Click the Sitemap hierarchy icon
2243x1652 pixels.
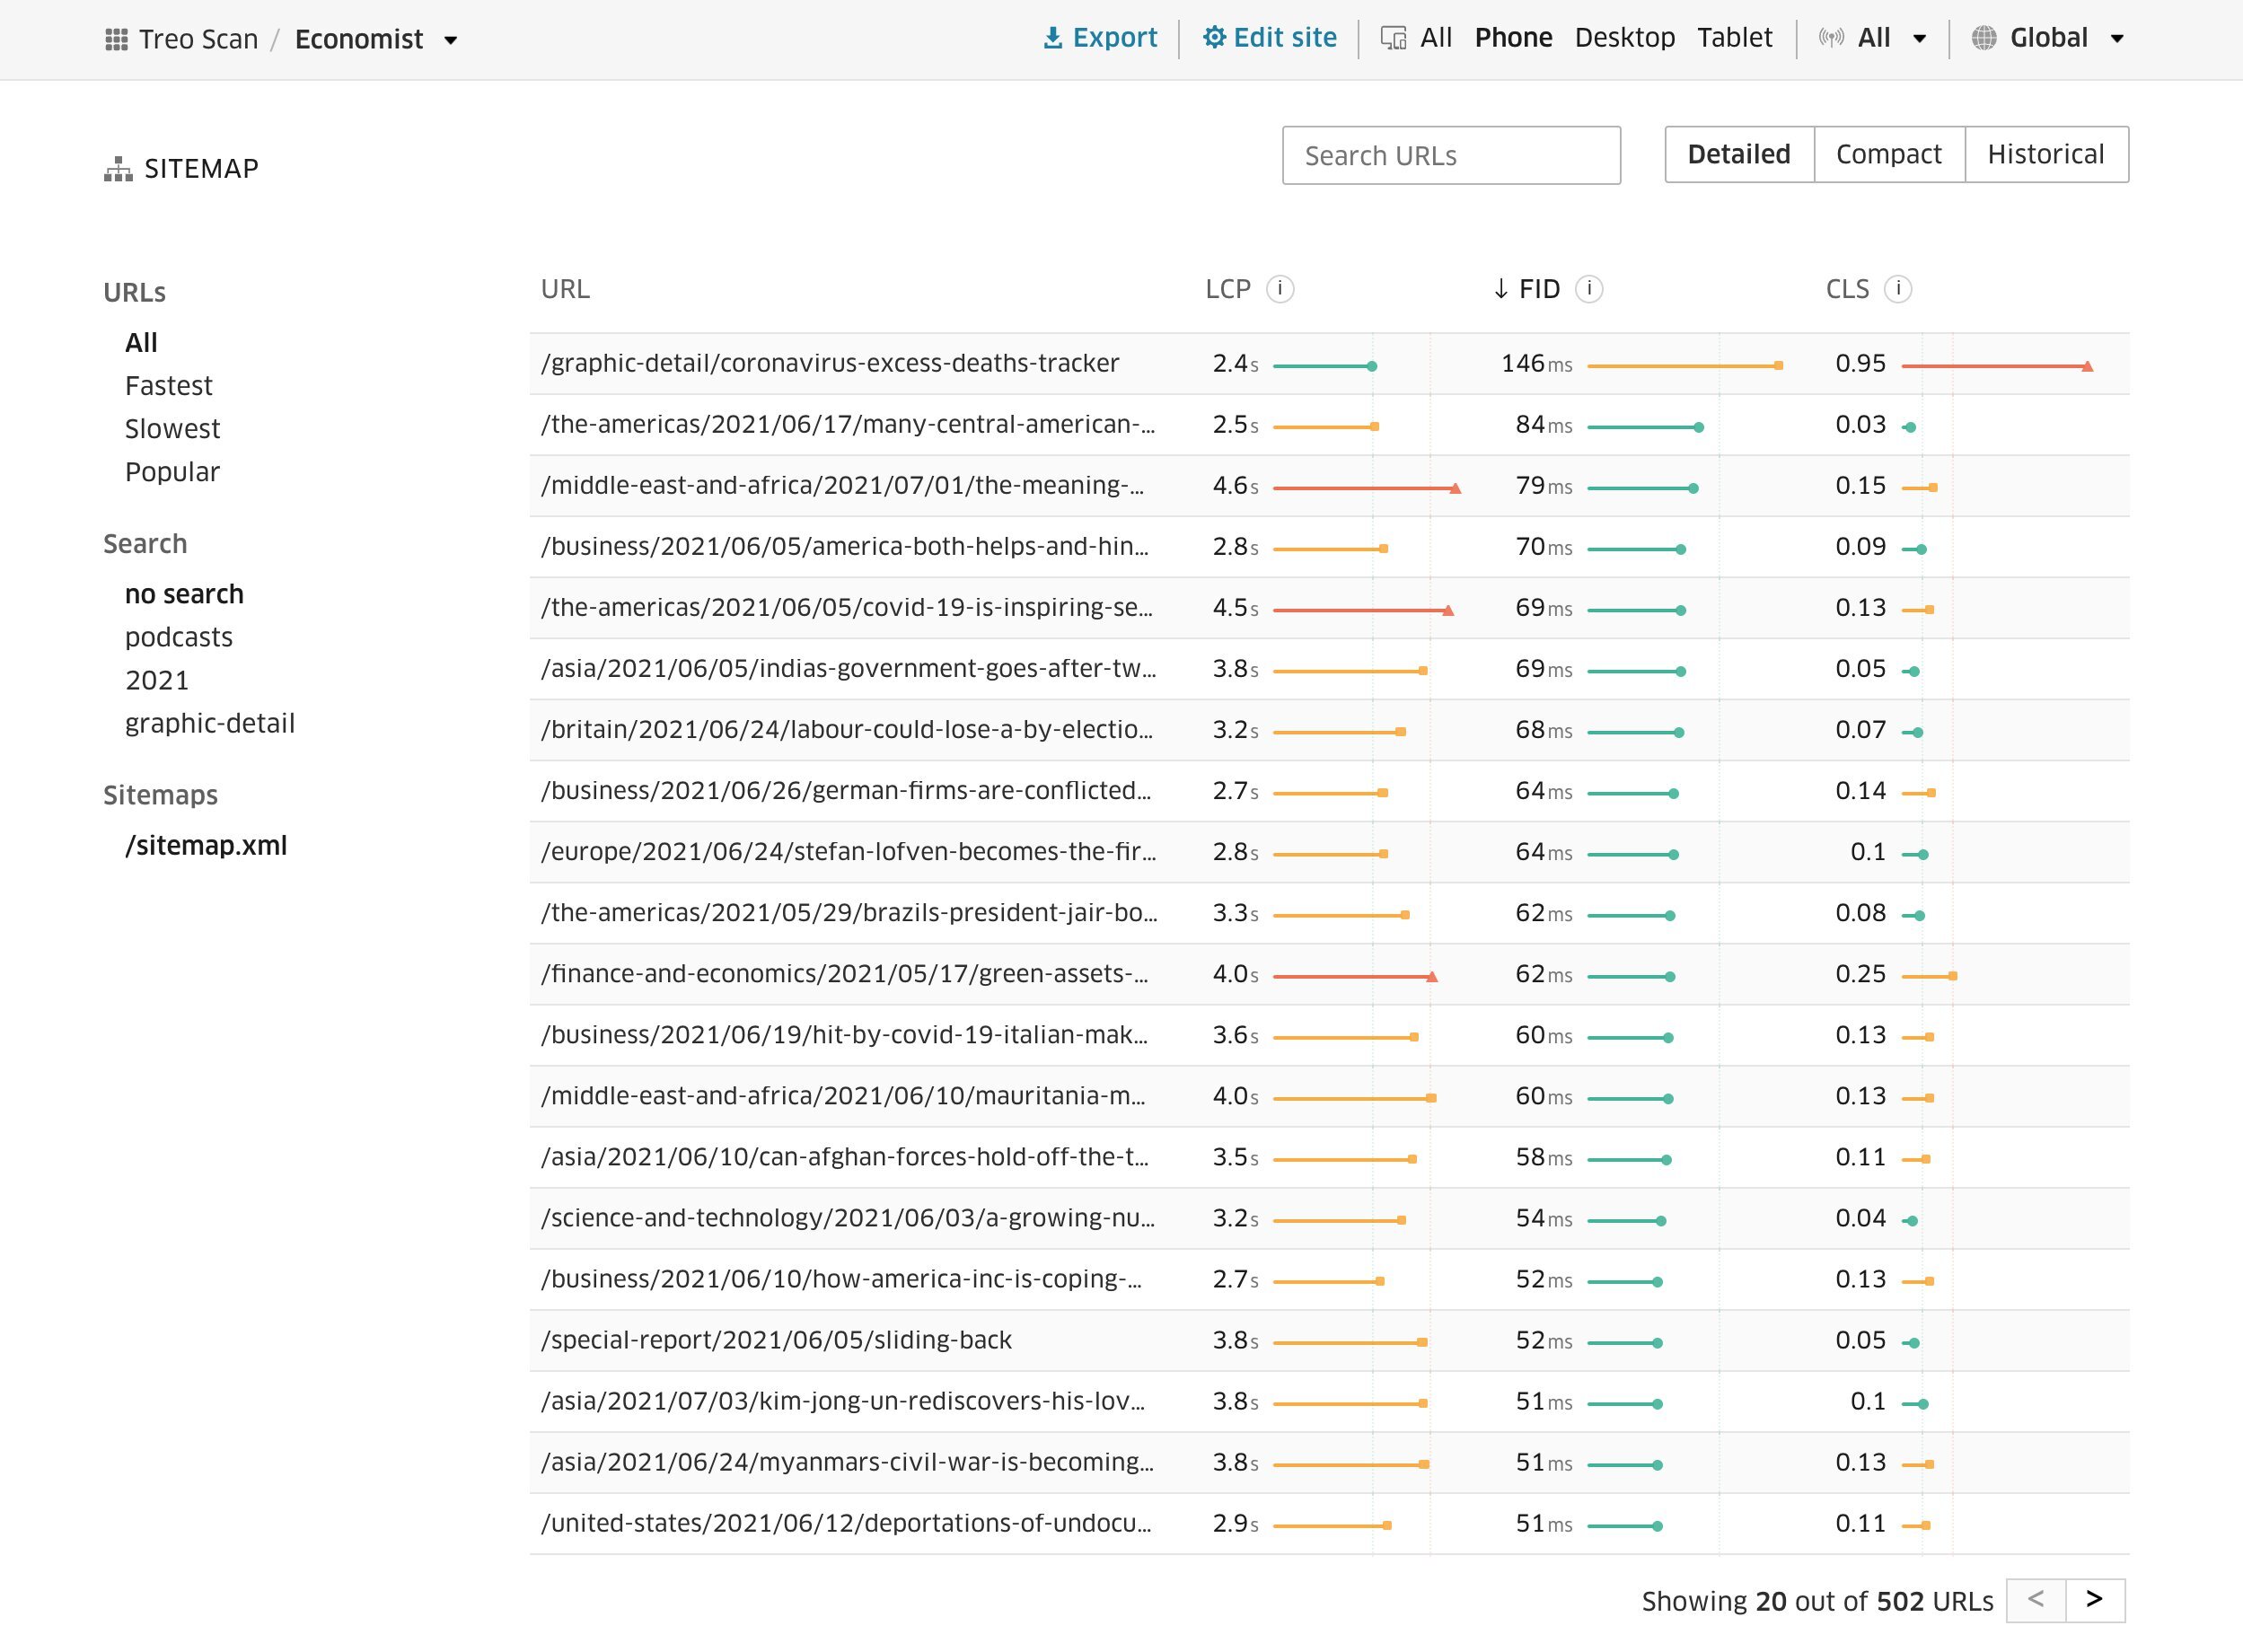pyautogui.click(x=116, y=167)
